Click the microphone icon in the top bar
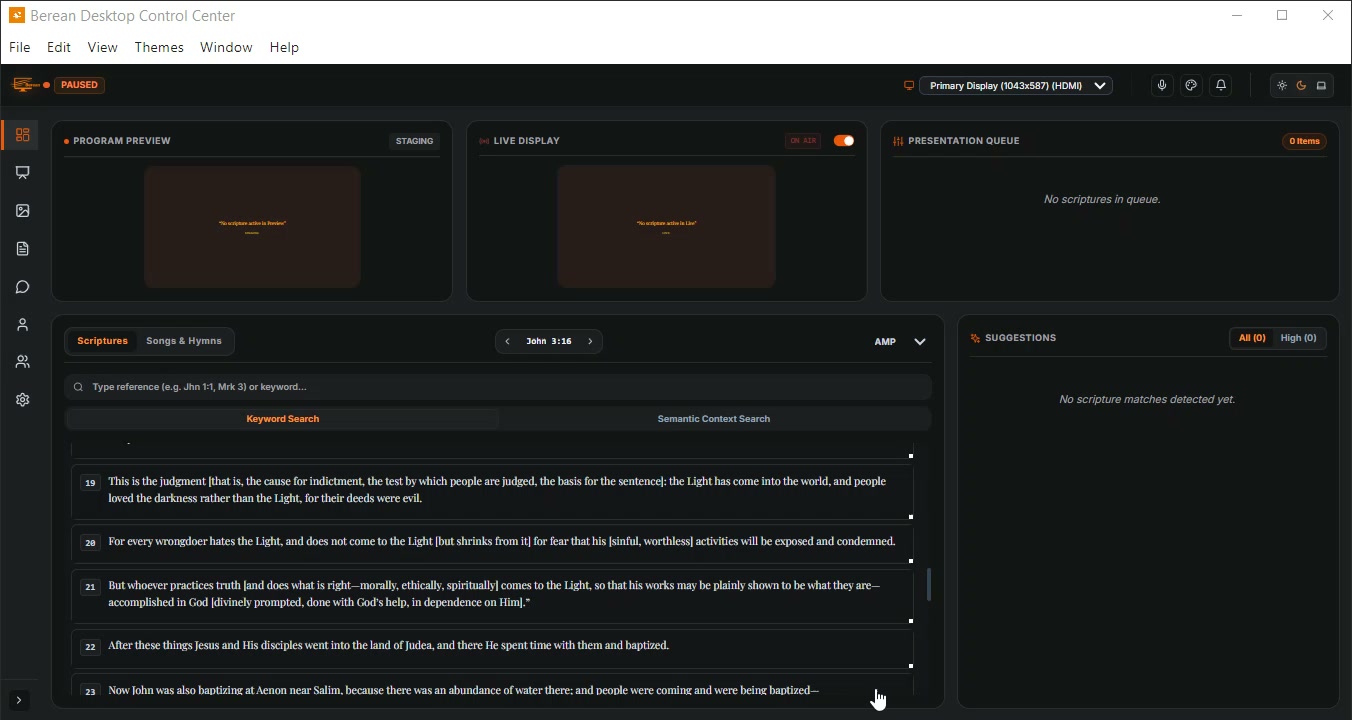 (1162, 86)
